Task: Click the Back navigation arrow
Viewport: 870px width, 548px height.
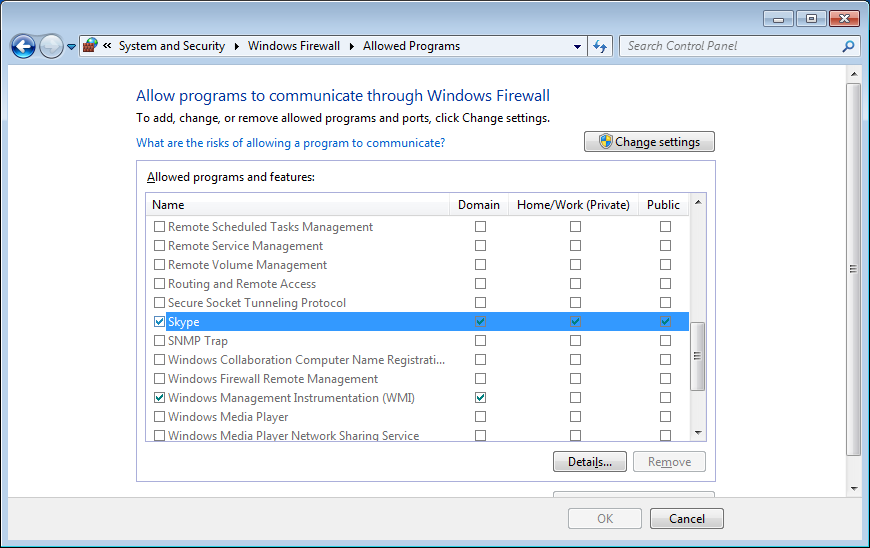Action: (x=23, y=46)
